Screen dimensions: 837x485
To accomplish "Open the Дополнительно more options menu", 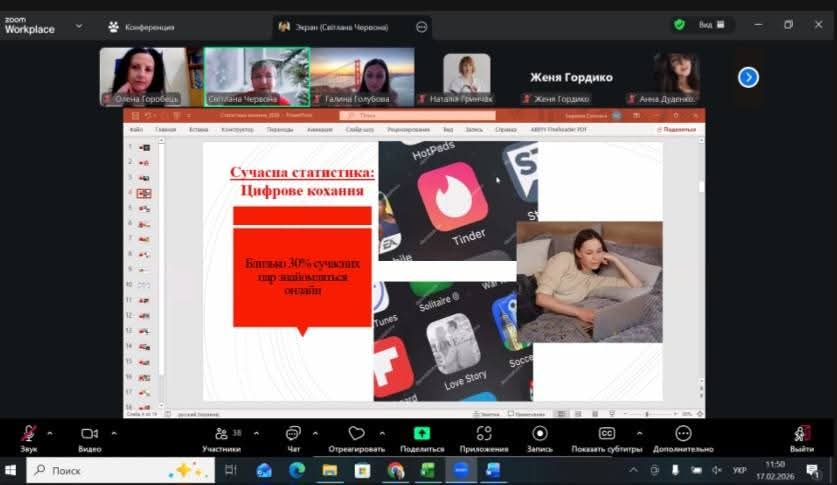I will click(x=683, y=434).
